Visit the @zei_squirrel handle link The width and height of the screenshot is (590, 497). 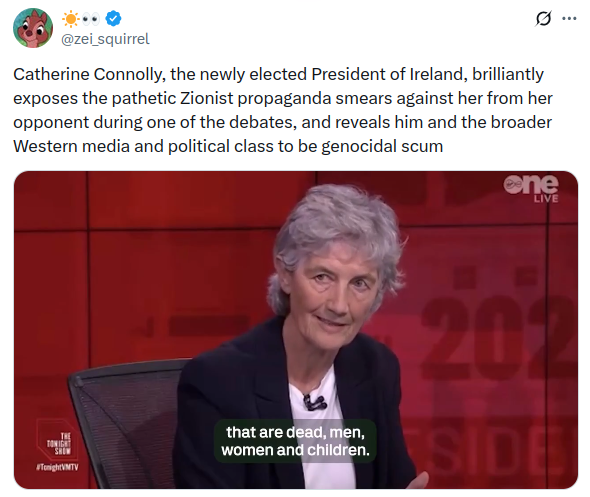pyautogui.click(x=105, y=39)
